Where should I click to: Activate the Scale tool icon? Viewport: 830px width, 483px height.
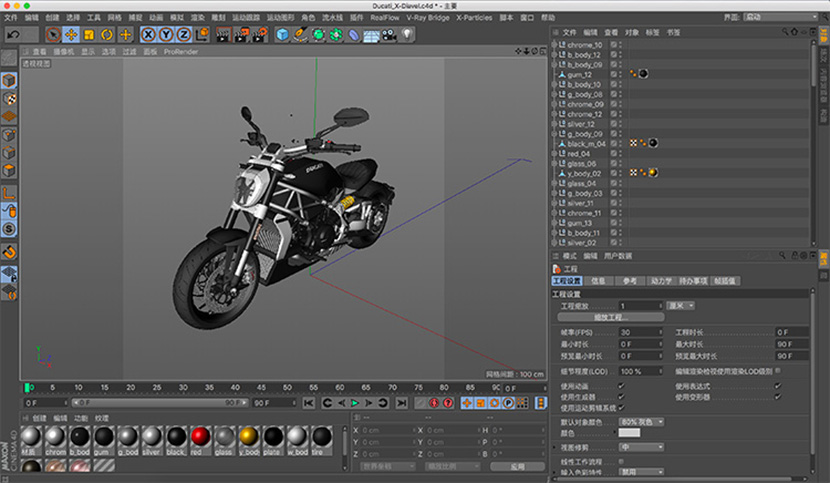pos(89,35)
